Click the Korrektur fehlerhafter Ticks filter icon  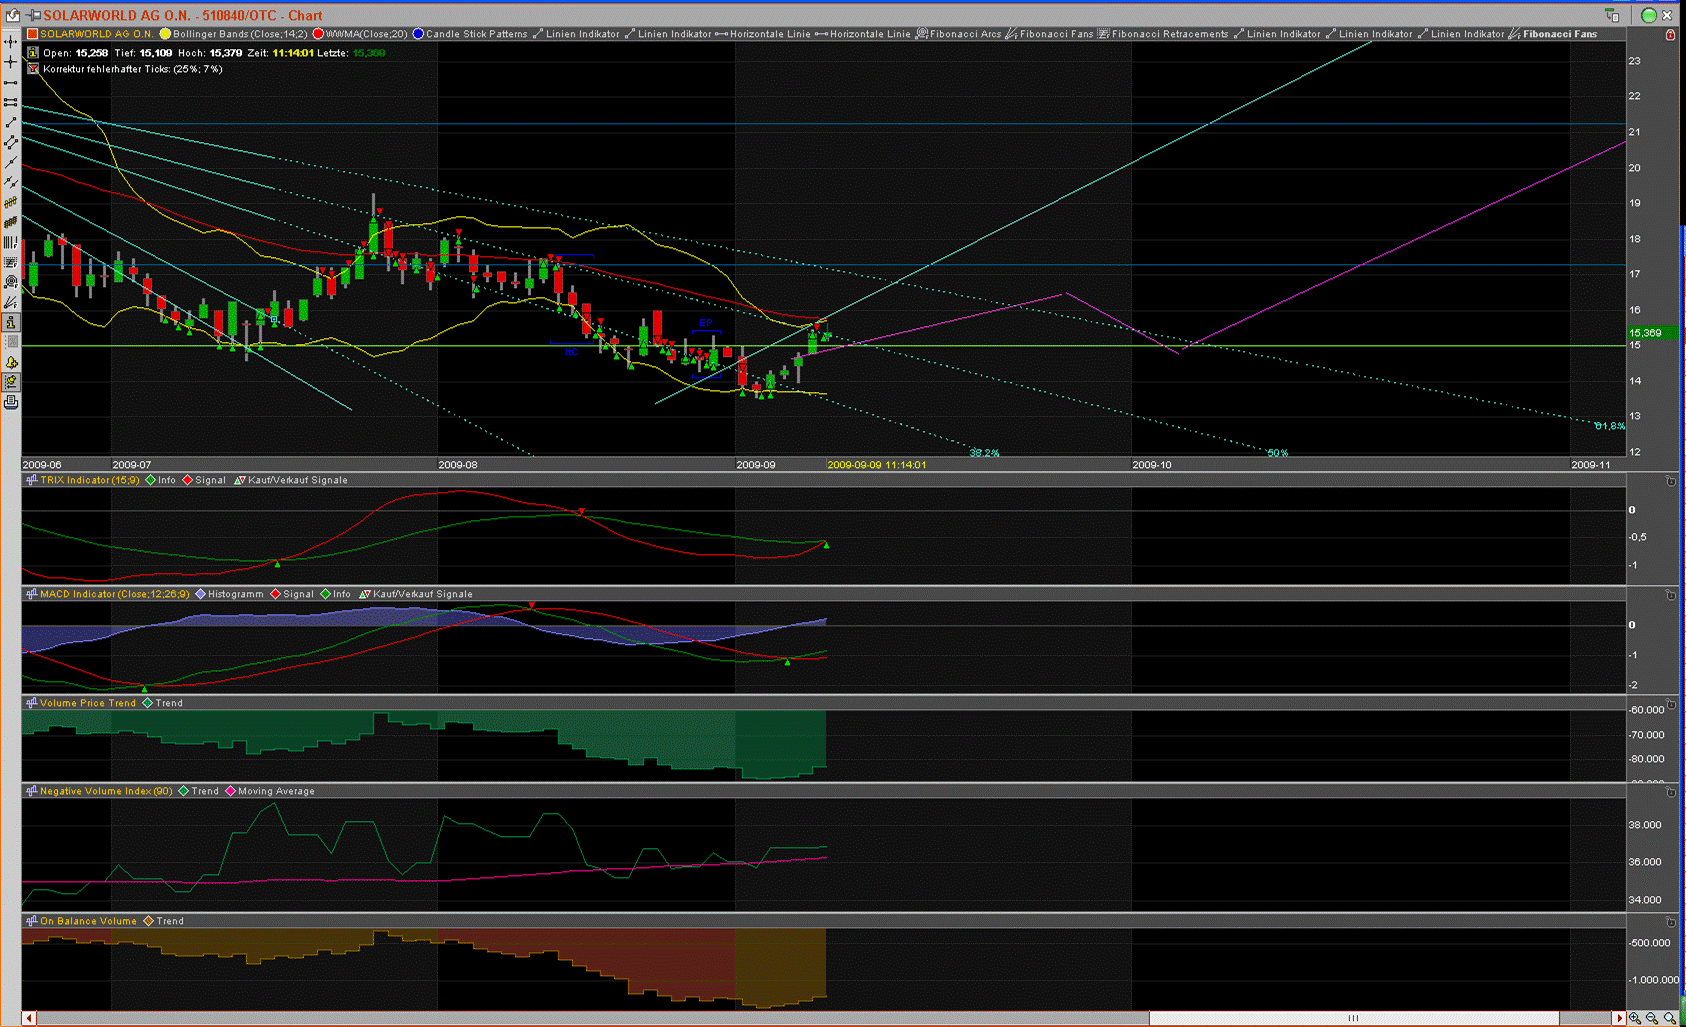[33, 69]
